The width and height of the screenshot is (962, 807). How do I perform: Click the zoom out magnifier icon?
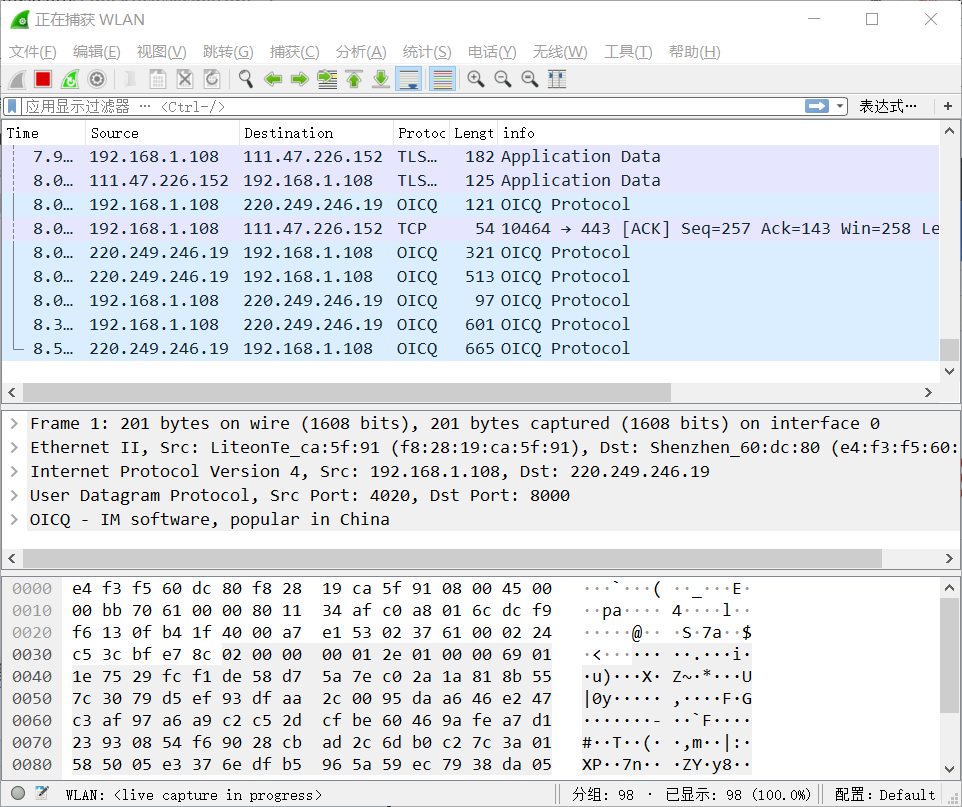(x=502, y=79)
